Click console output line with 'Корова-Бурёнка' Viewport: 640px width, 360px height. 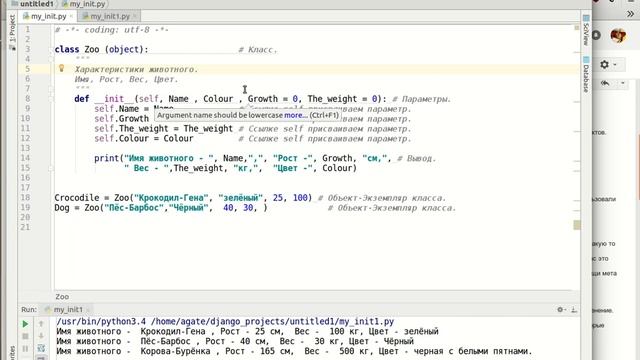[294, 351]
